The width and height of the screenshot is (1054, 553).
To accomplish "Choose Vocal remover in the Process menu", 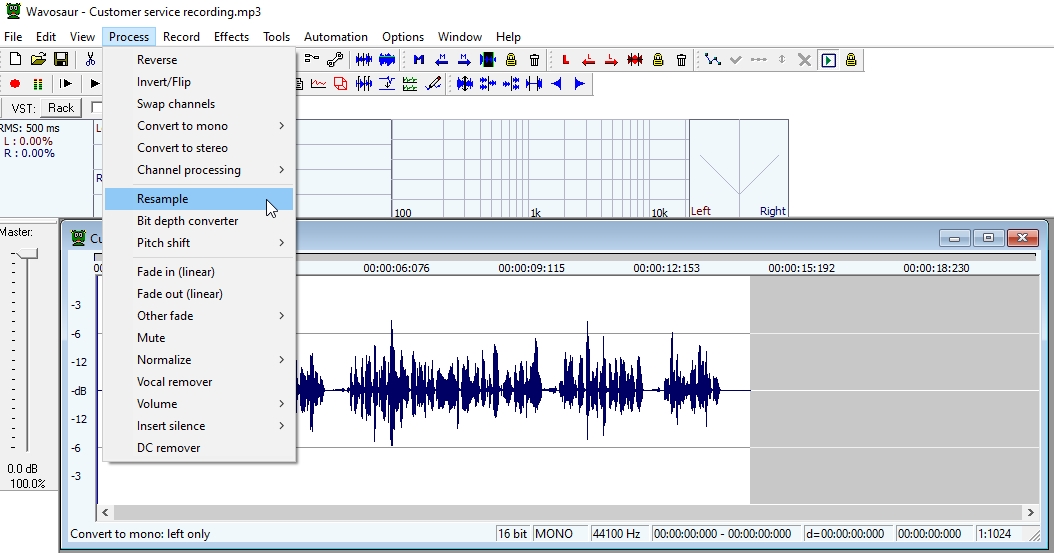I will point(174,382).
